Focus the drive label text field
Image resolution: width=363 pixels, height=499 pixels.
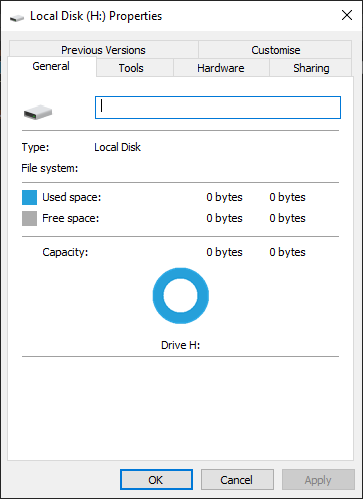coord(218,107)
